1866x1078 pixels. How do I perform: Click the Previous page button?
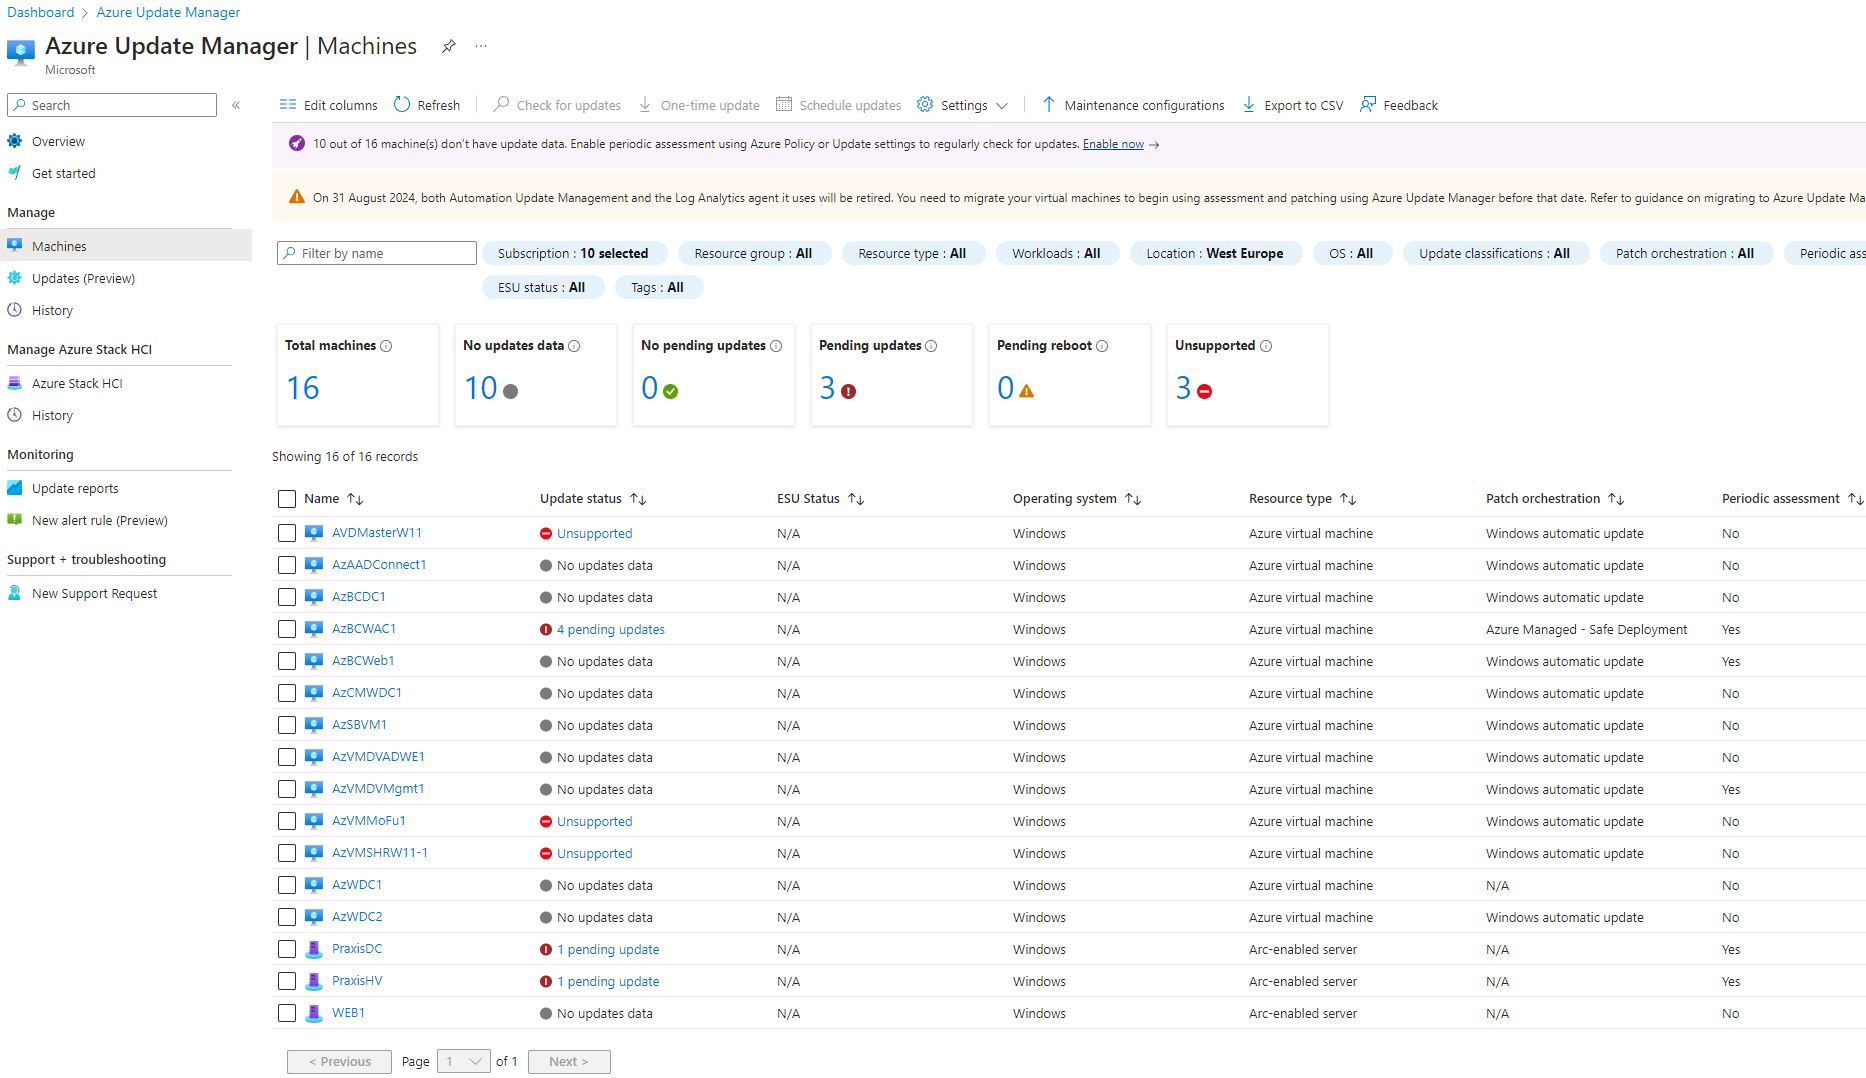coord(339,1062)
